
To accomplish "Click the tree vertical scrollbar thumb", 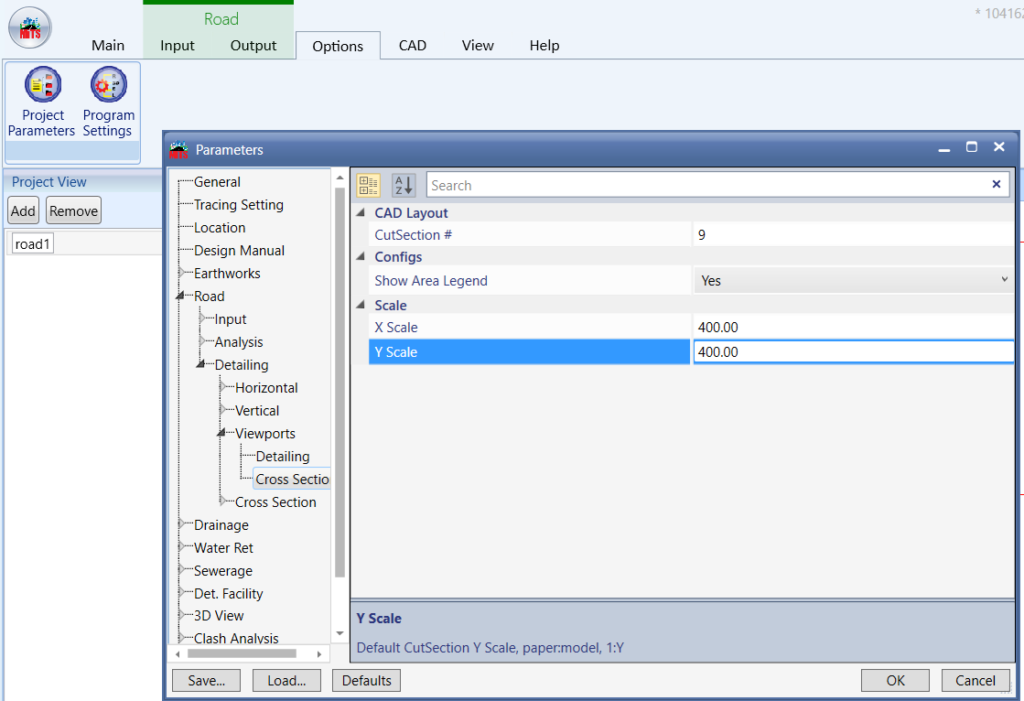I will 340,383.
